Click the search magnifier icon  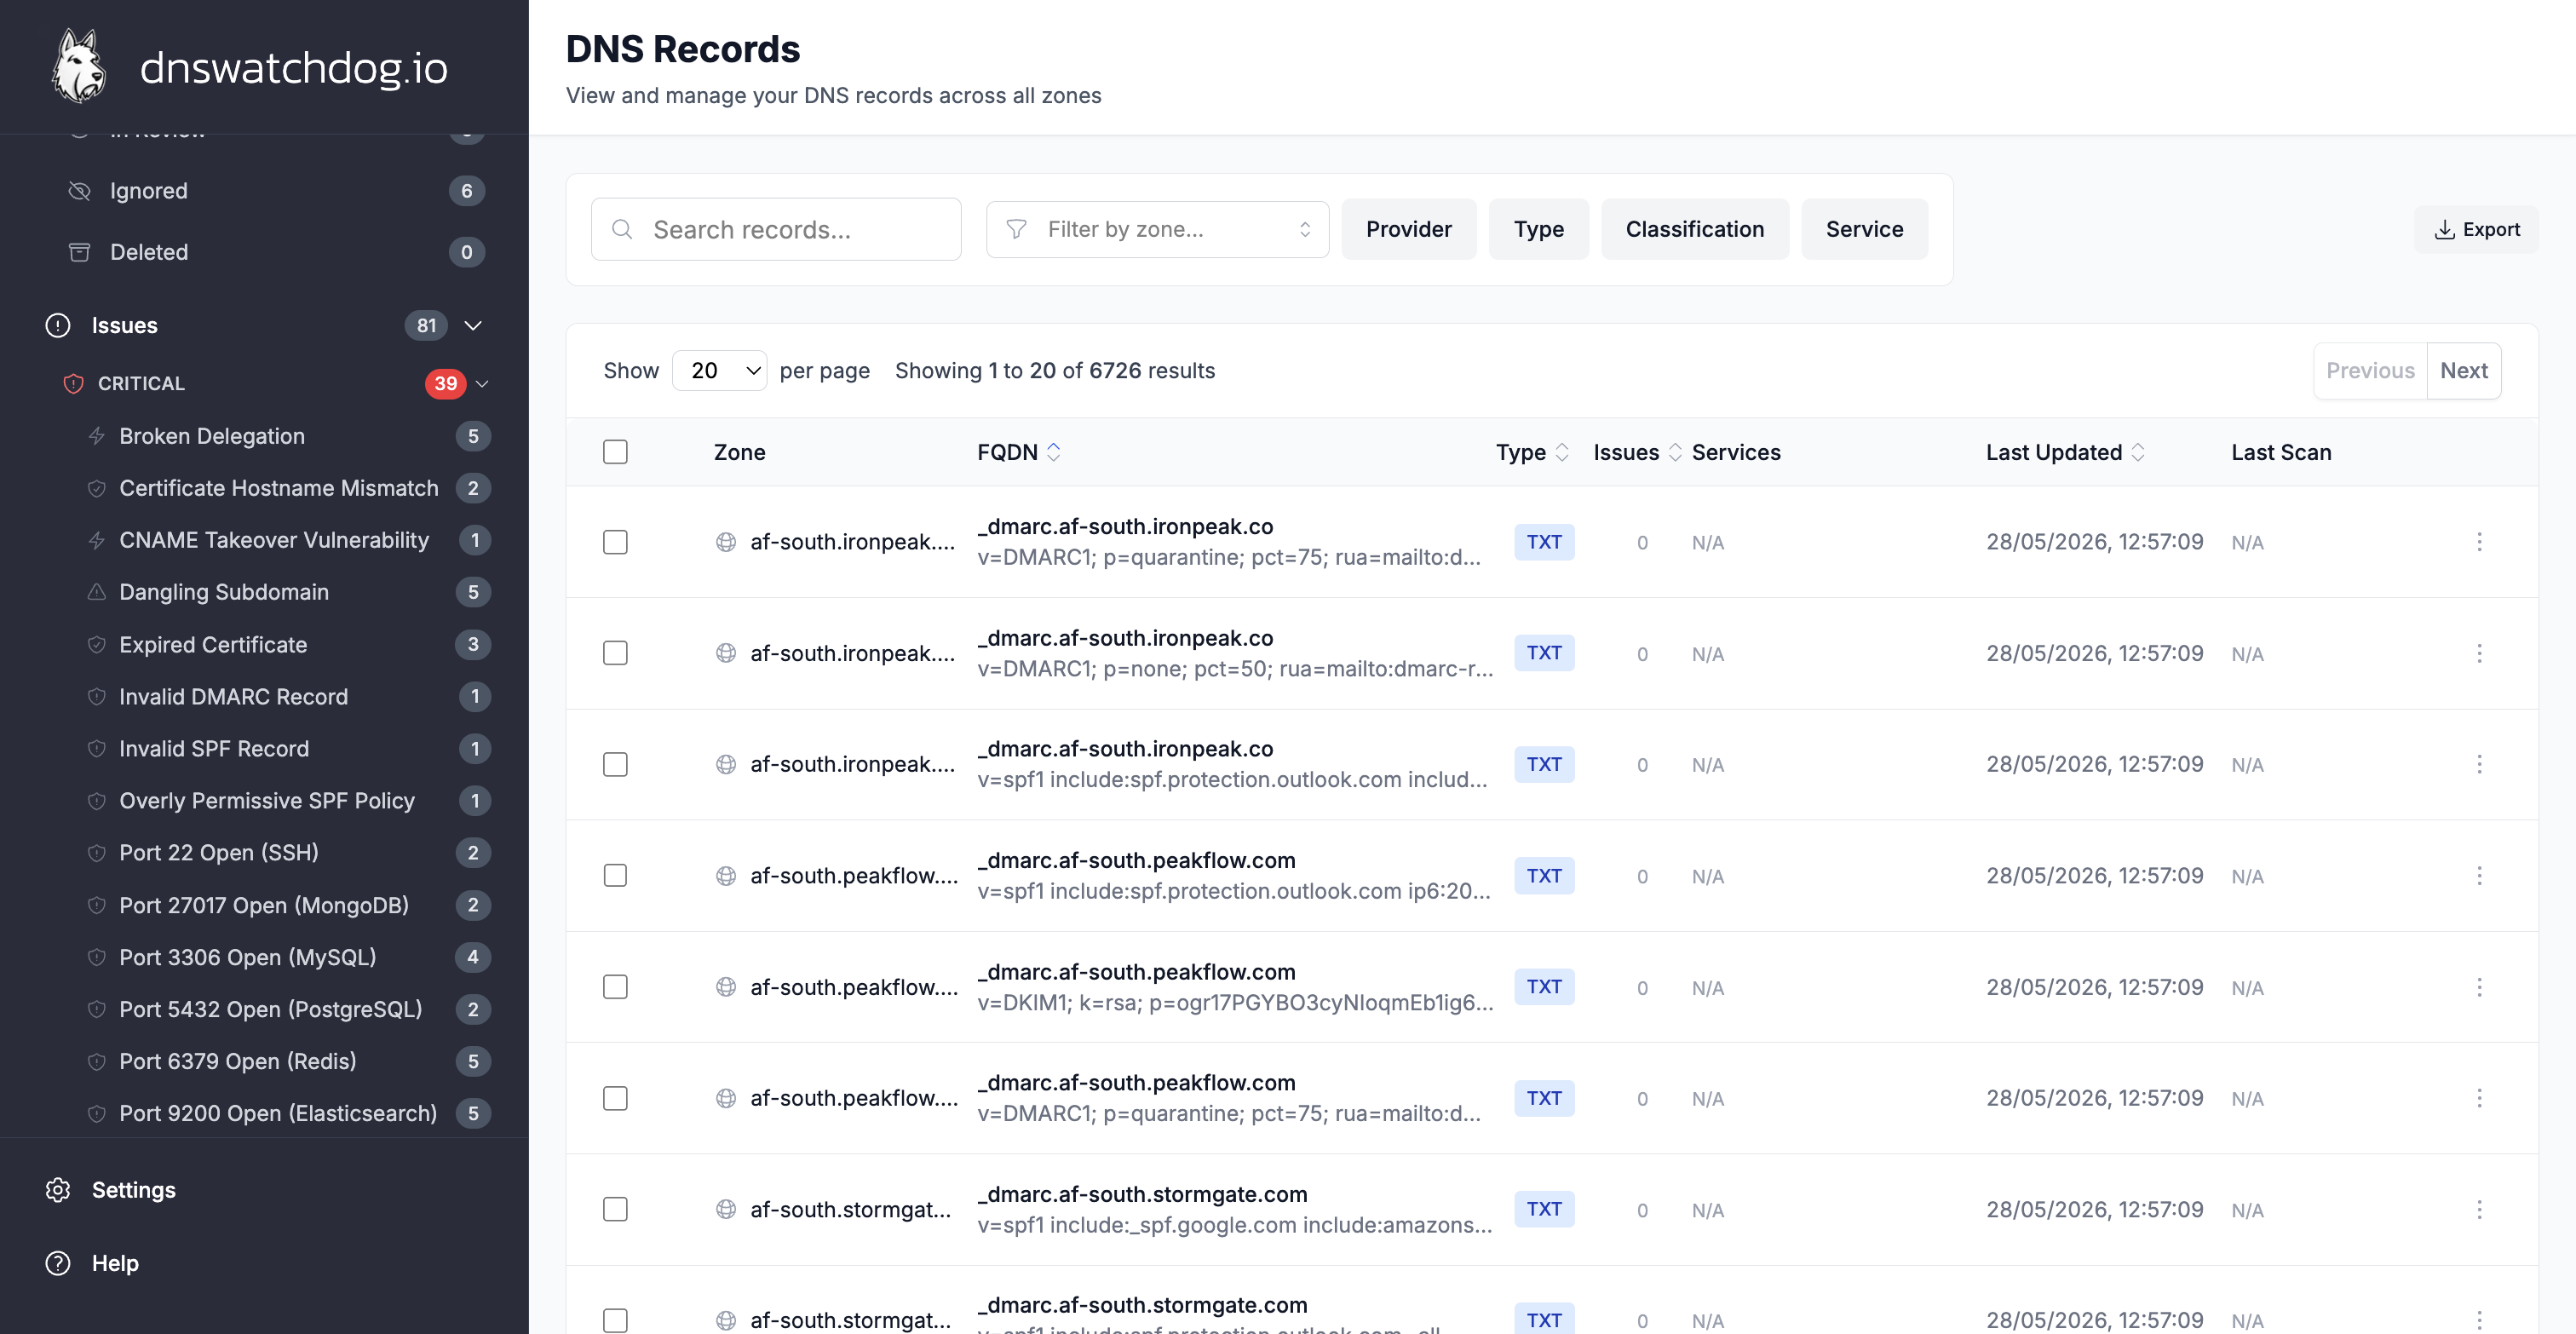622,230
